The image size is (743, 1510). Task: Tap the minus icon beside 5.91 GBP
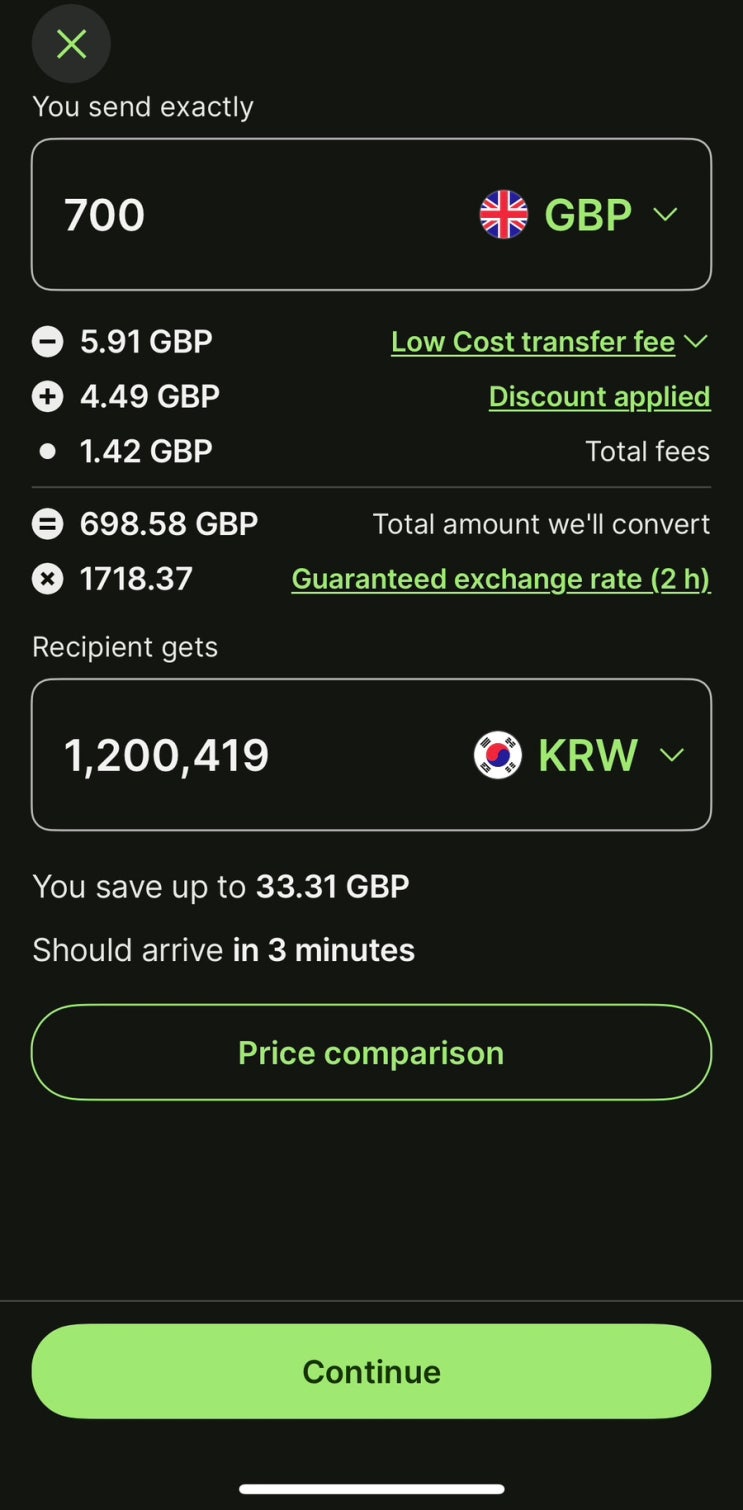(x=47, y=342)
